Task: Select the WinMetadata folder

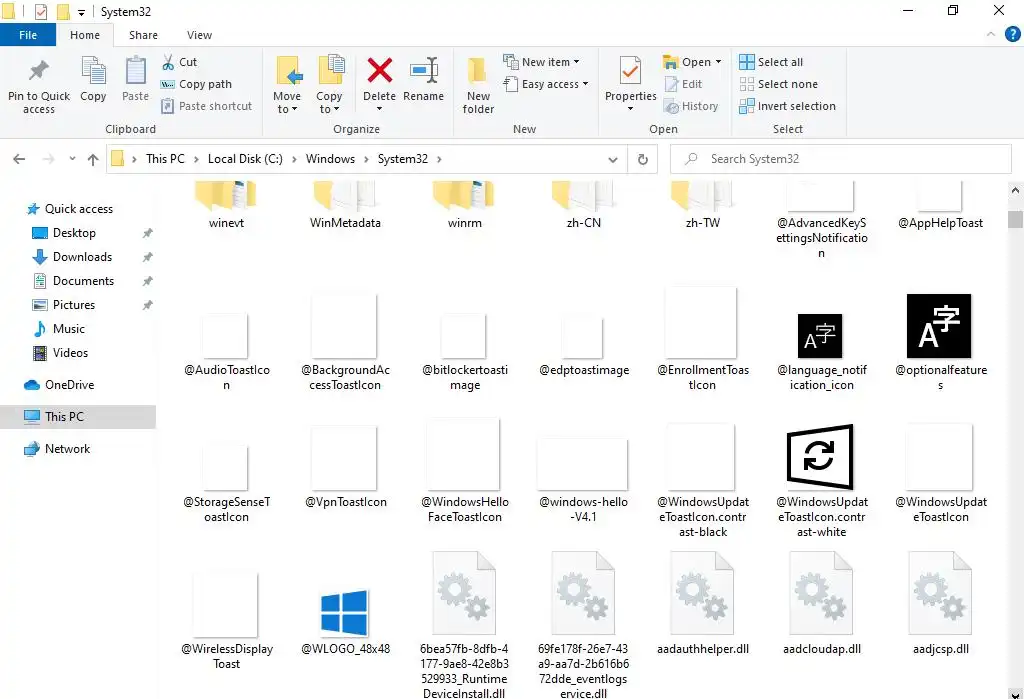Action: click(345, 205)
